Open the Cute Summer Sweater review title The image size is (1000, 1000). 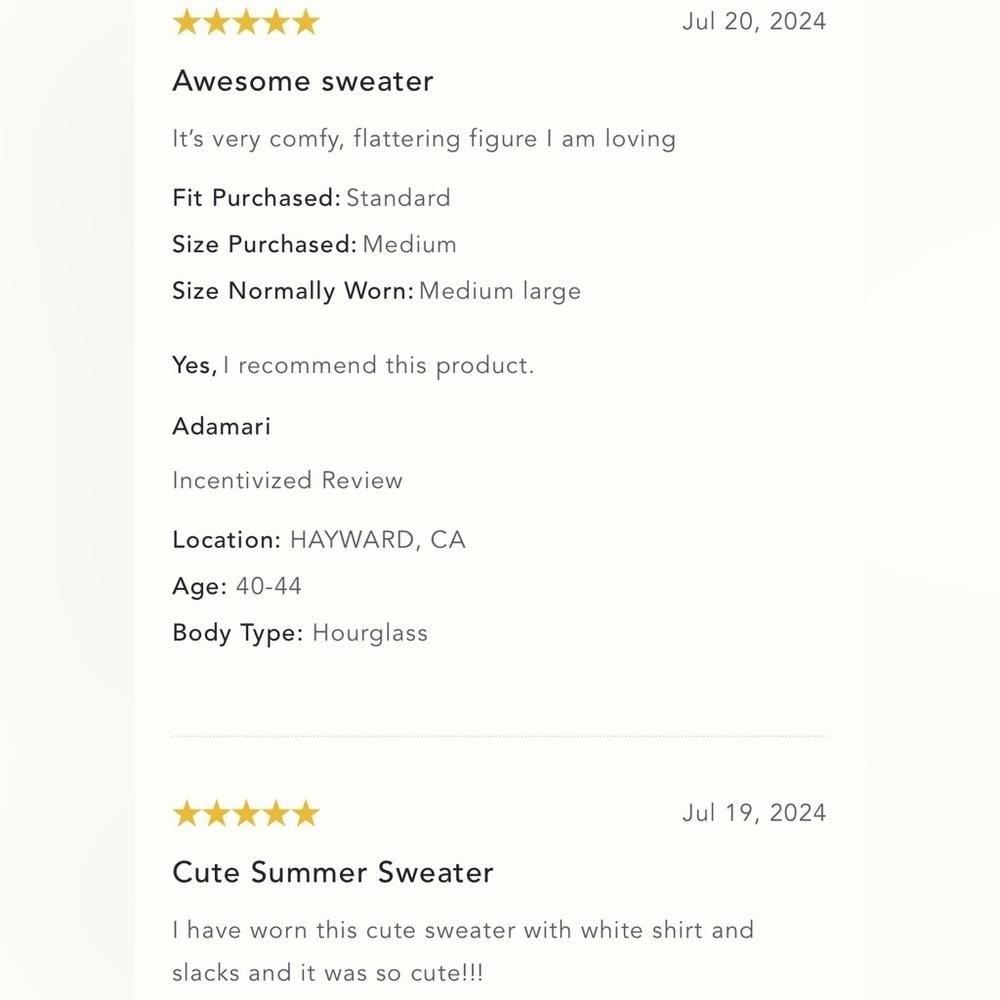point(333,872)
